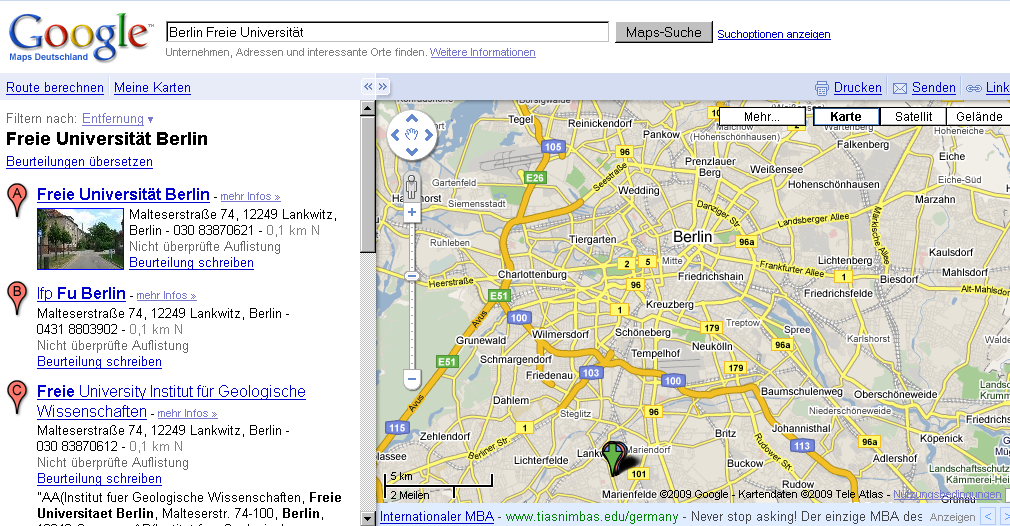Screen dimensions: 1010x526
Task: Click the Köpenick label on map
Action: pyautogui.click(x=942, y=438)
